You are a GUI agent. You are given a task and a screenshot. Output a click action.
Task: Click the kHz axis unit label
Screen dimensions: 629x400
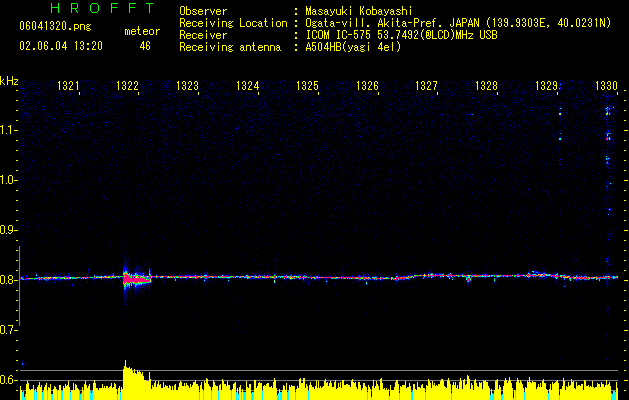click(9, 81)
